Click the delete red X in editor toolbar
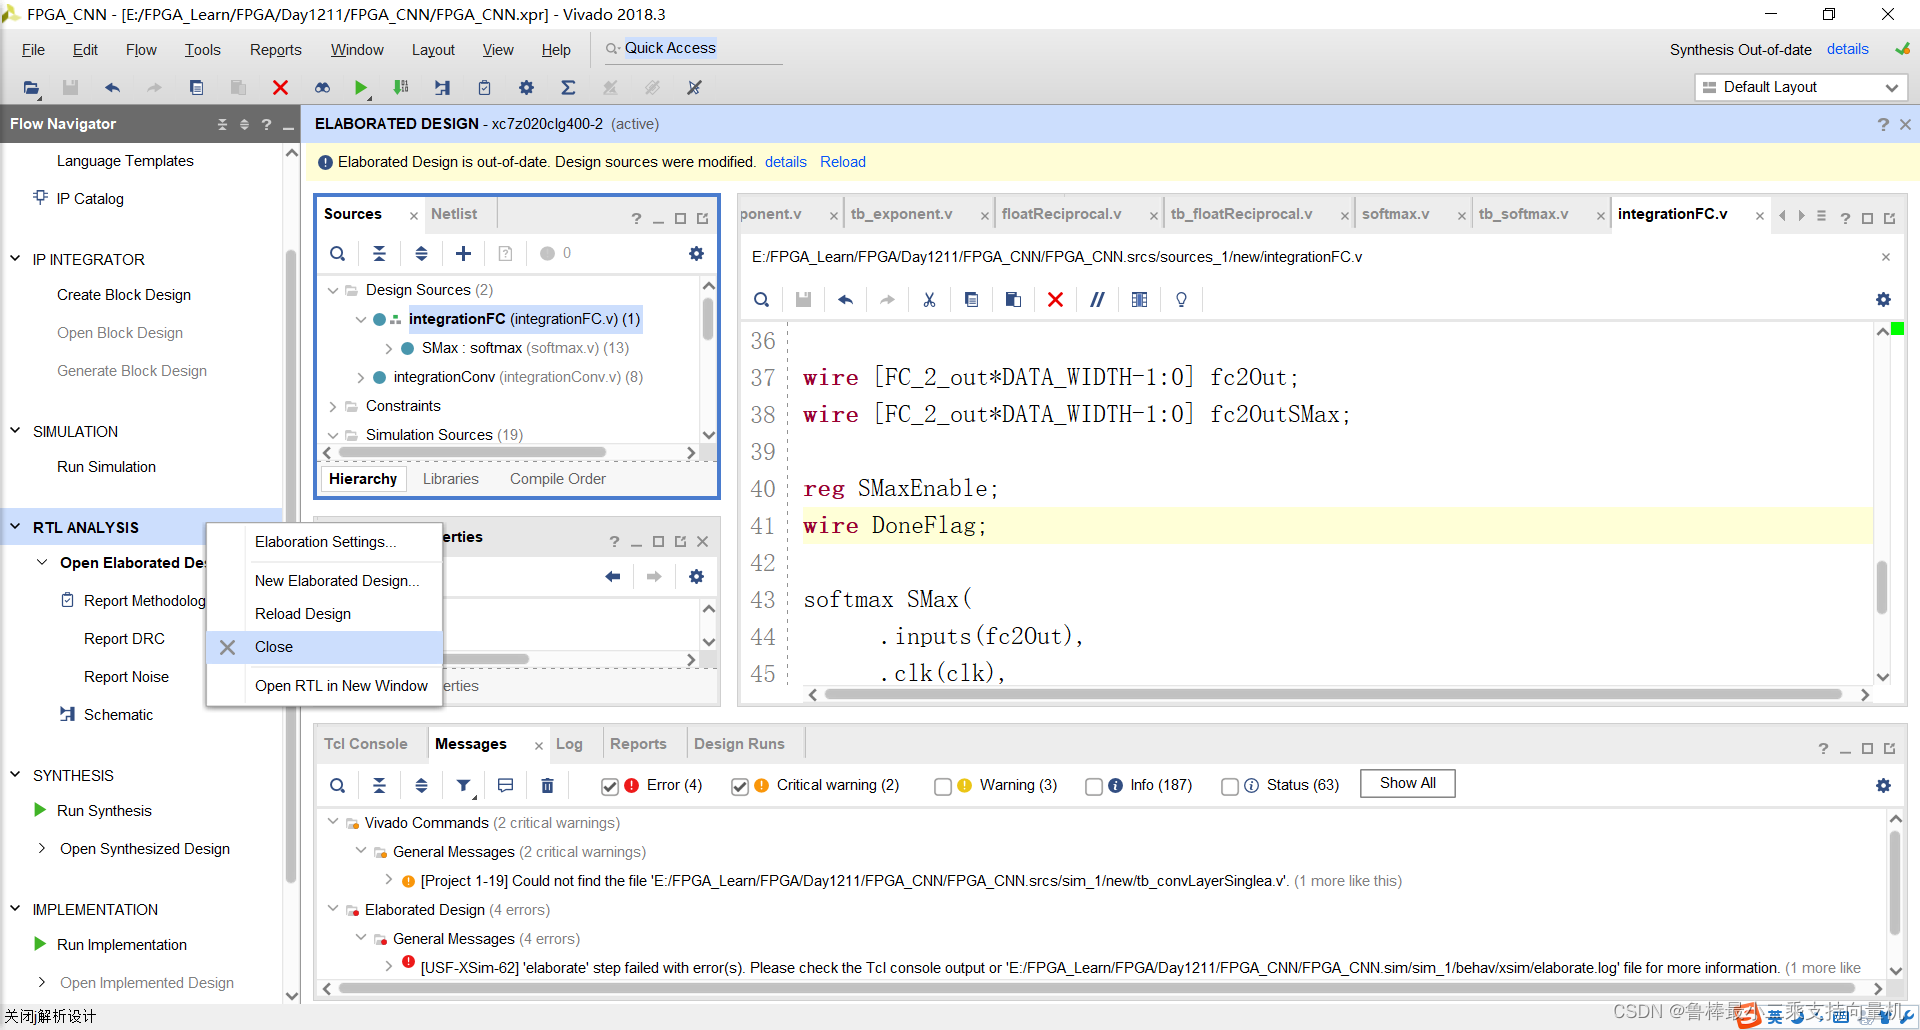 click(1055, 300)
